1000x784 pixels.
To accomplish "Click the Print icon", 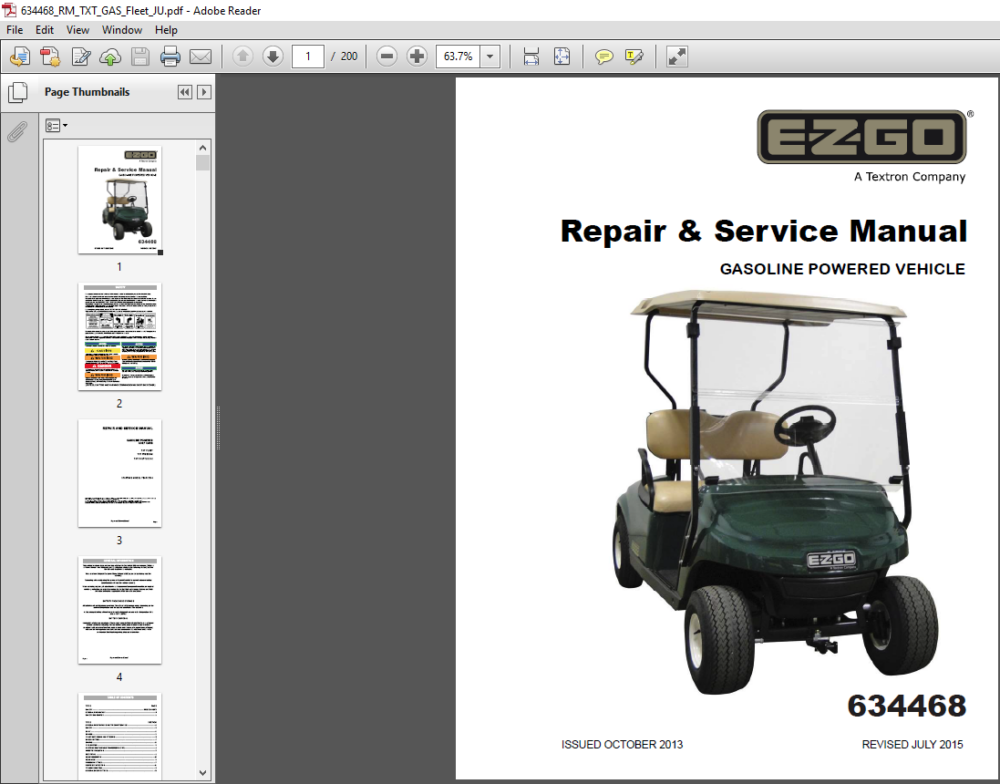I will point(170,57).
